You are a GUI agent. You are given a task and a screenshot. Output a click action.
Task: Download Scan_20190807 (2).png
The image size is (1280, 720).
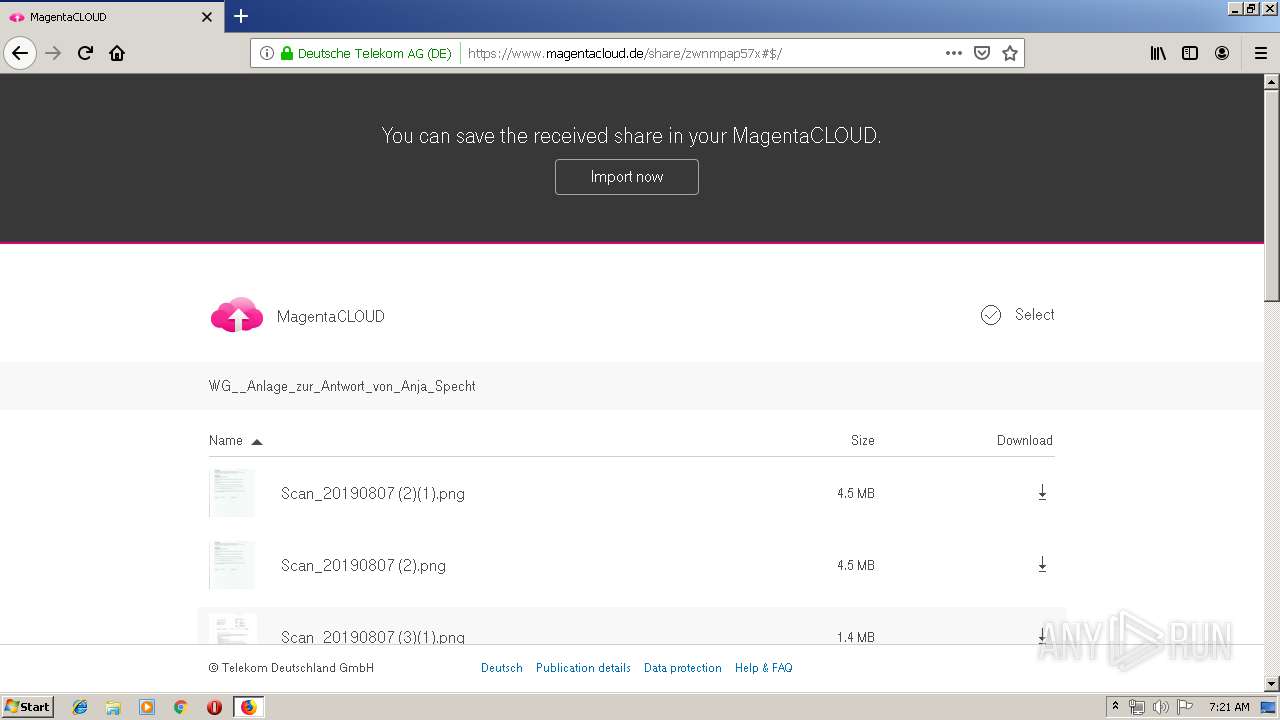(x=1042, y=564)
